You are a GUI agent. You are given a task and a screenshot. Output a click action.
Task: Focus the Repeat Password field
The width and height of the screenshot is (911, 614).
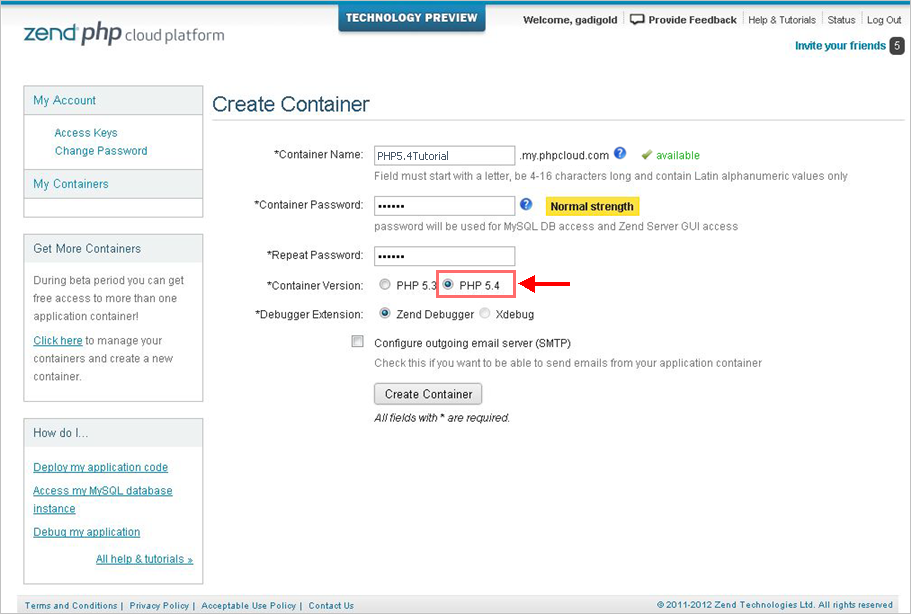[x=444, y=256]
